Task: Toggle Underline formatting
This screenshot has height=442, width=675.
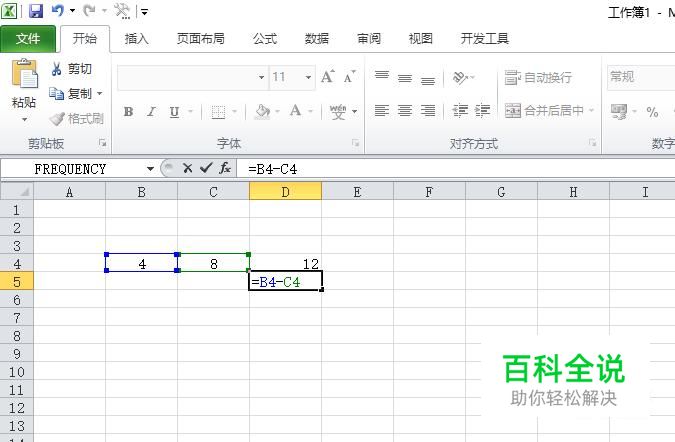Action: 174,112
